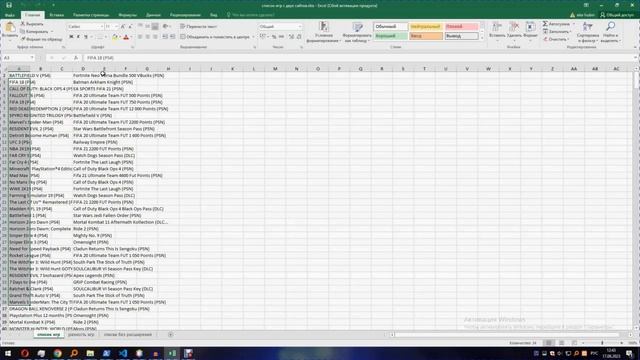Click AutoSum (Автосумма) sigma icon
The height and width of the screenshot is (360, 640).
click(x=545, y=24)
